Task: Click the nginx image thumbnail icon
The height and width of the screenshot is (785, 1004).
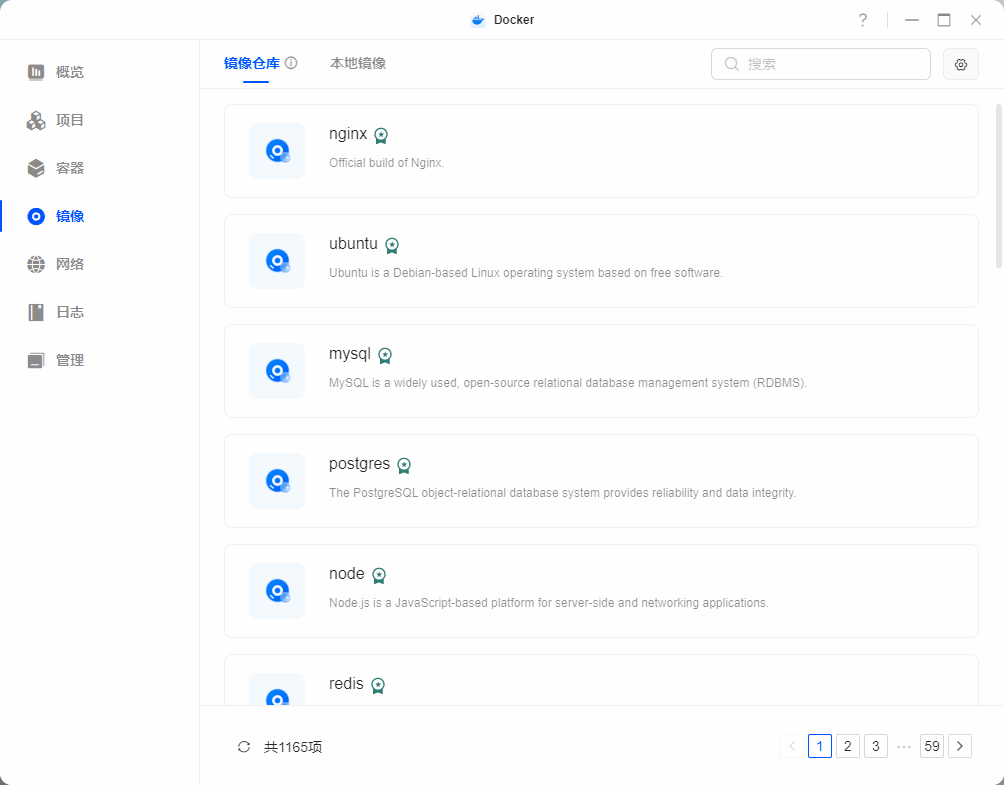Action: [x=277, y=150]
